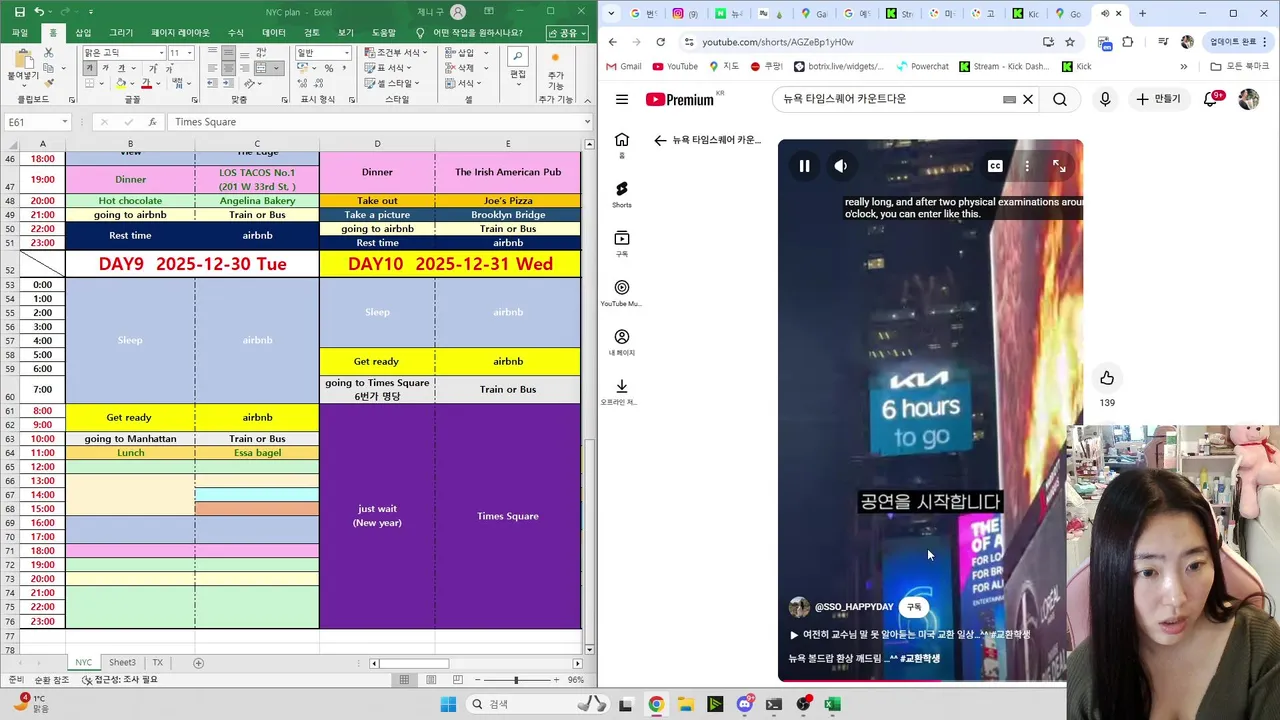Viewport: 1280px width, 720px height.
Task: Open Downloads in YouTube sidebar
Action: 622,391
